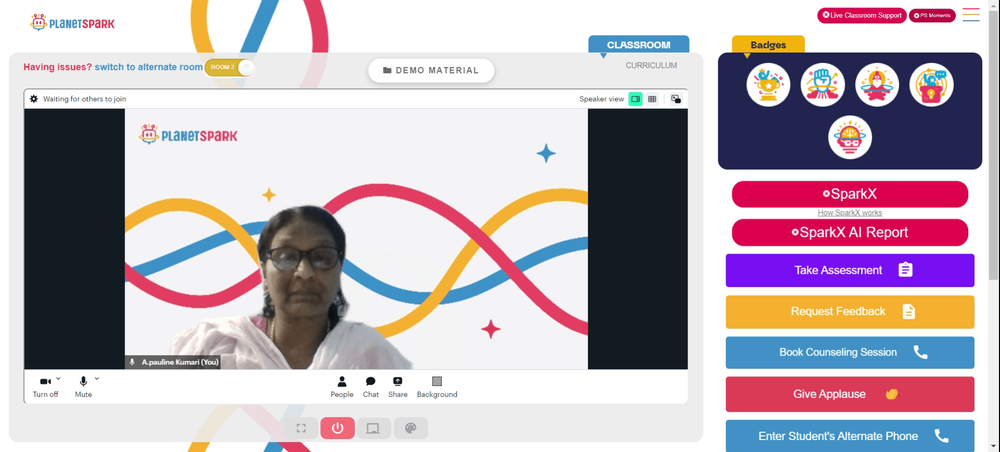
Task: Open PS Moments
Action: pyautogui.click(x=932, y=15)
